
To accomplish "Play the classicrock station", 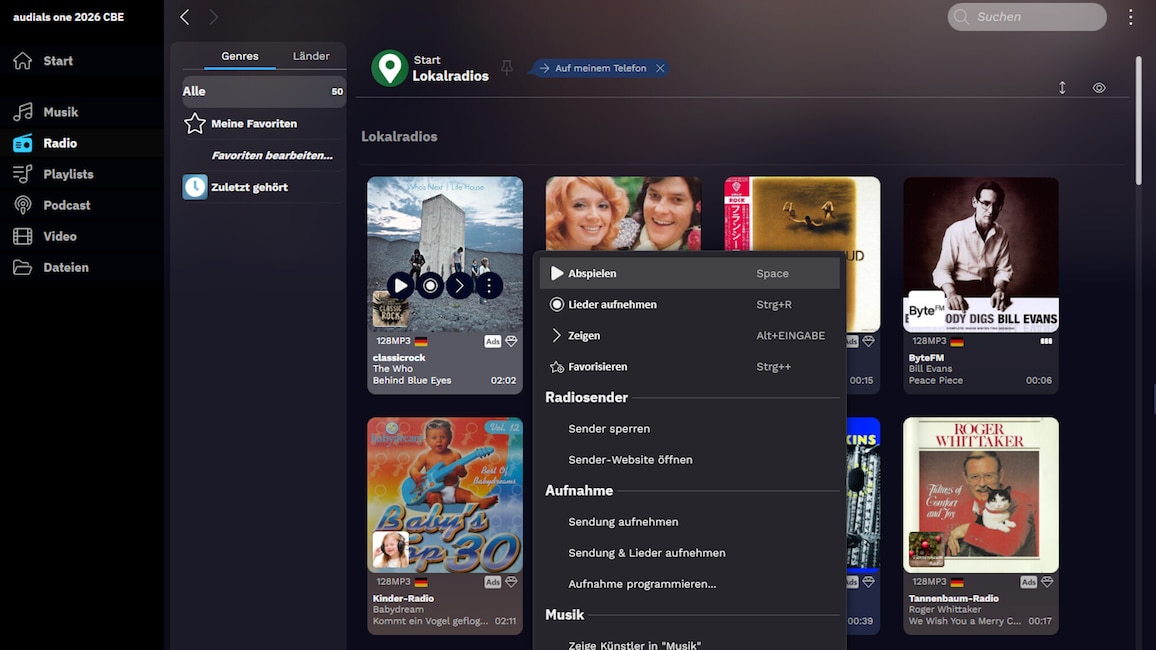I will 400,286.
